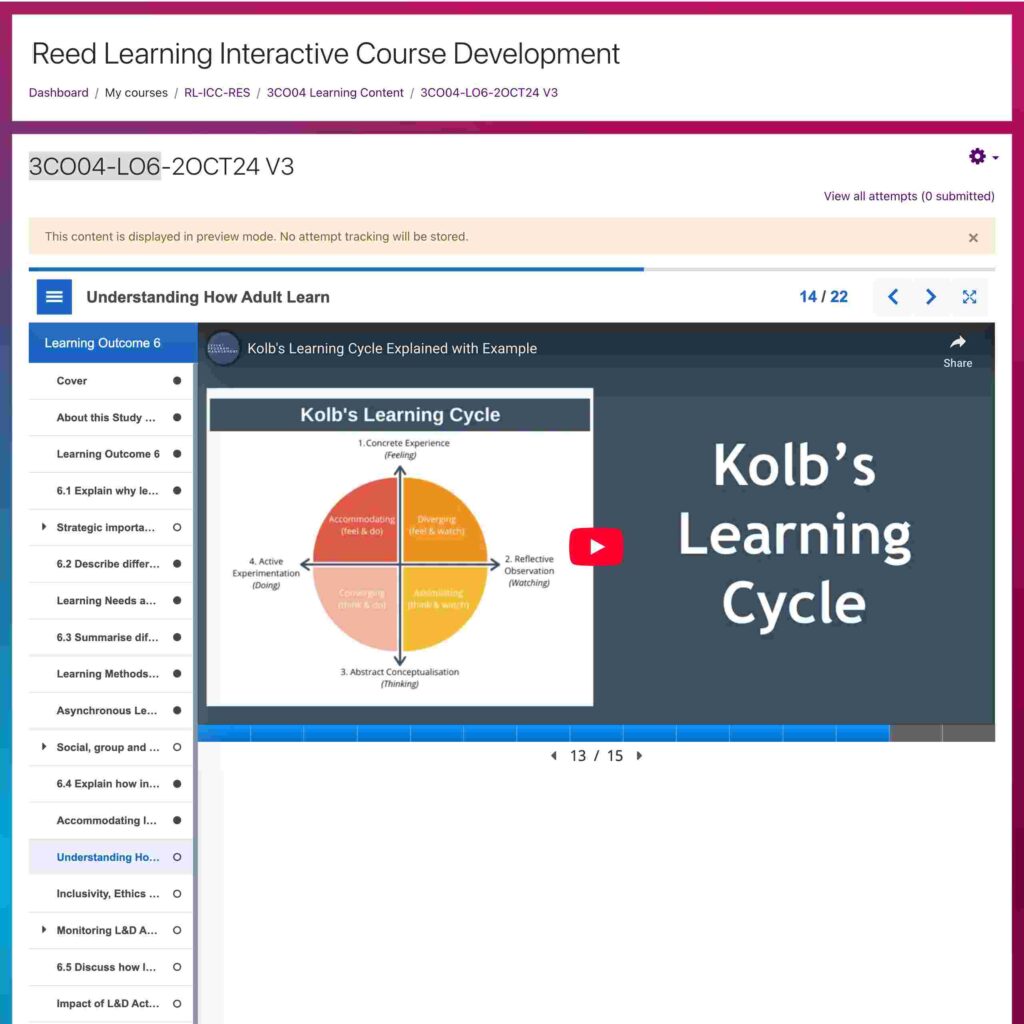Advance to next page with right arrow
Image resolution: width=1024 pixels, height=1024 pixels.
(931, 297)
